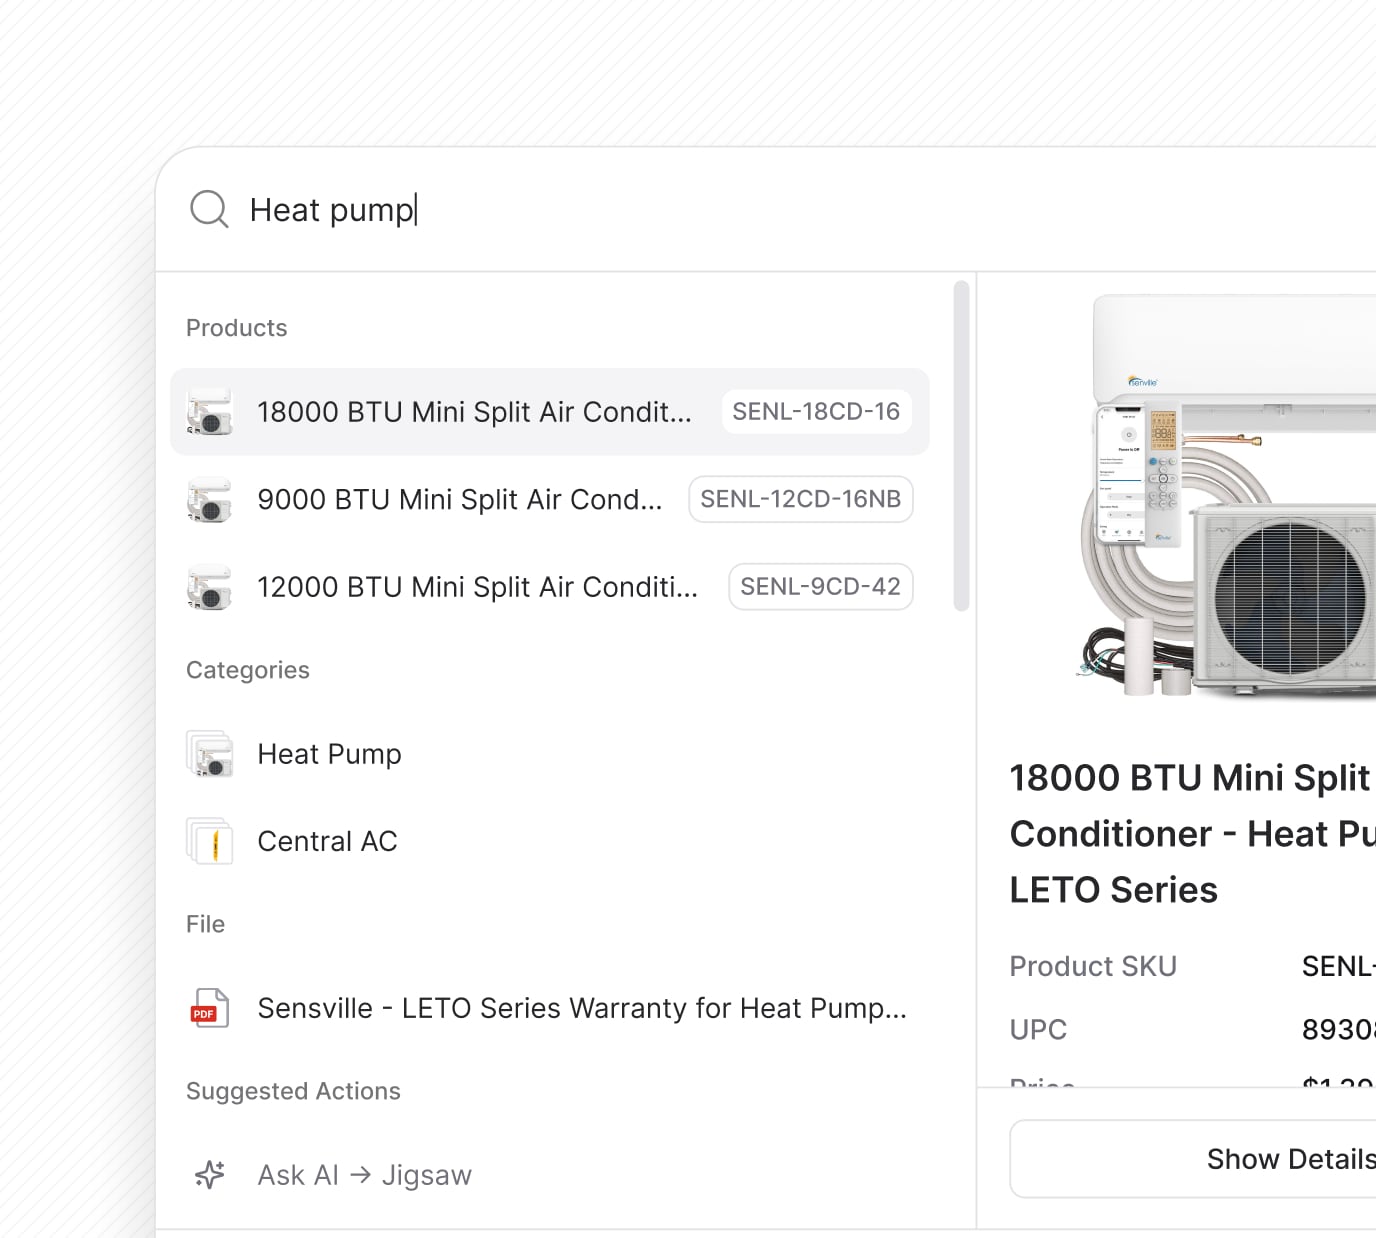The width and height of the screenshot is (1376, 1238).
Task: Click the 'File' section header
Action: pos(205,924)
